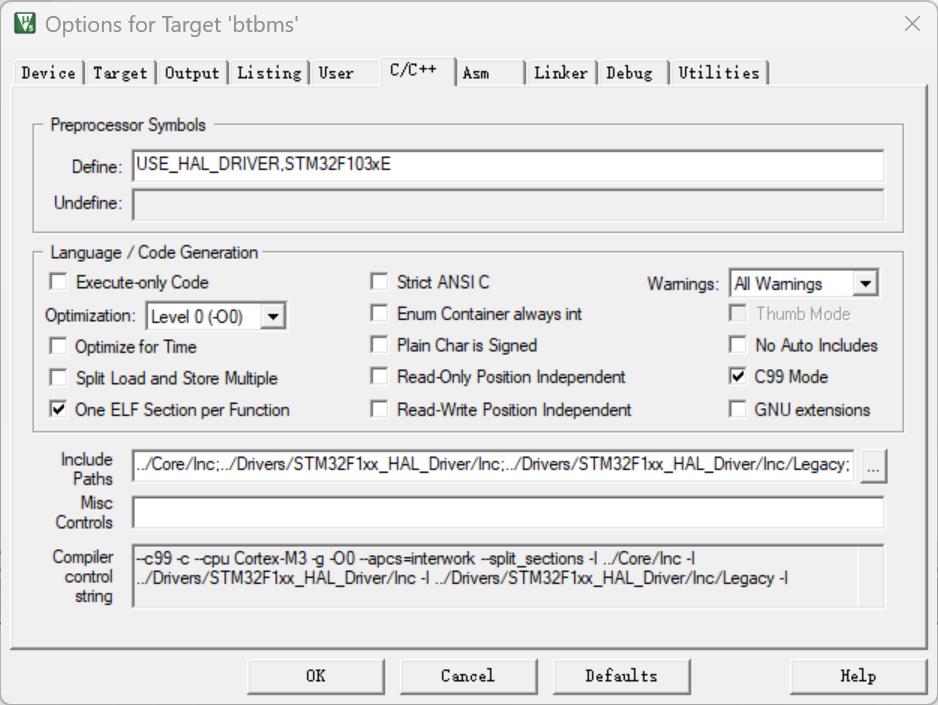This screenshot has width=938, height=705.
Task: Open Help for this dialog
Action: click(858, 676)
